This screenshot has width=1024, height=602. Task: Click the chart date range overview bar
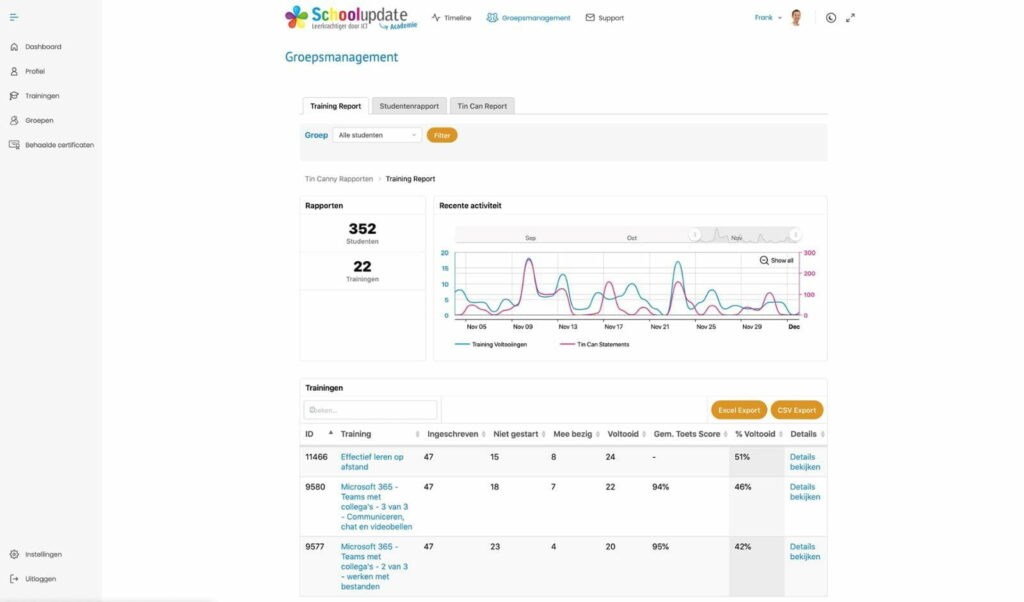coord(628,234)
